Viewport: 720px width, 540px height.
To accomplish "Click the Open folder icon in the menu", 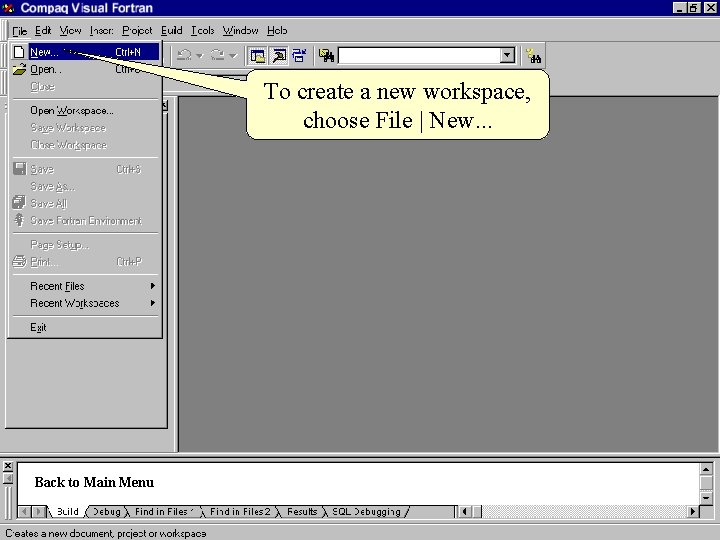I will point(19,69).
